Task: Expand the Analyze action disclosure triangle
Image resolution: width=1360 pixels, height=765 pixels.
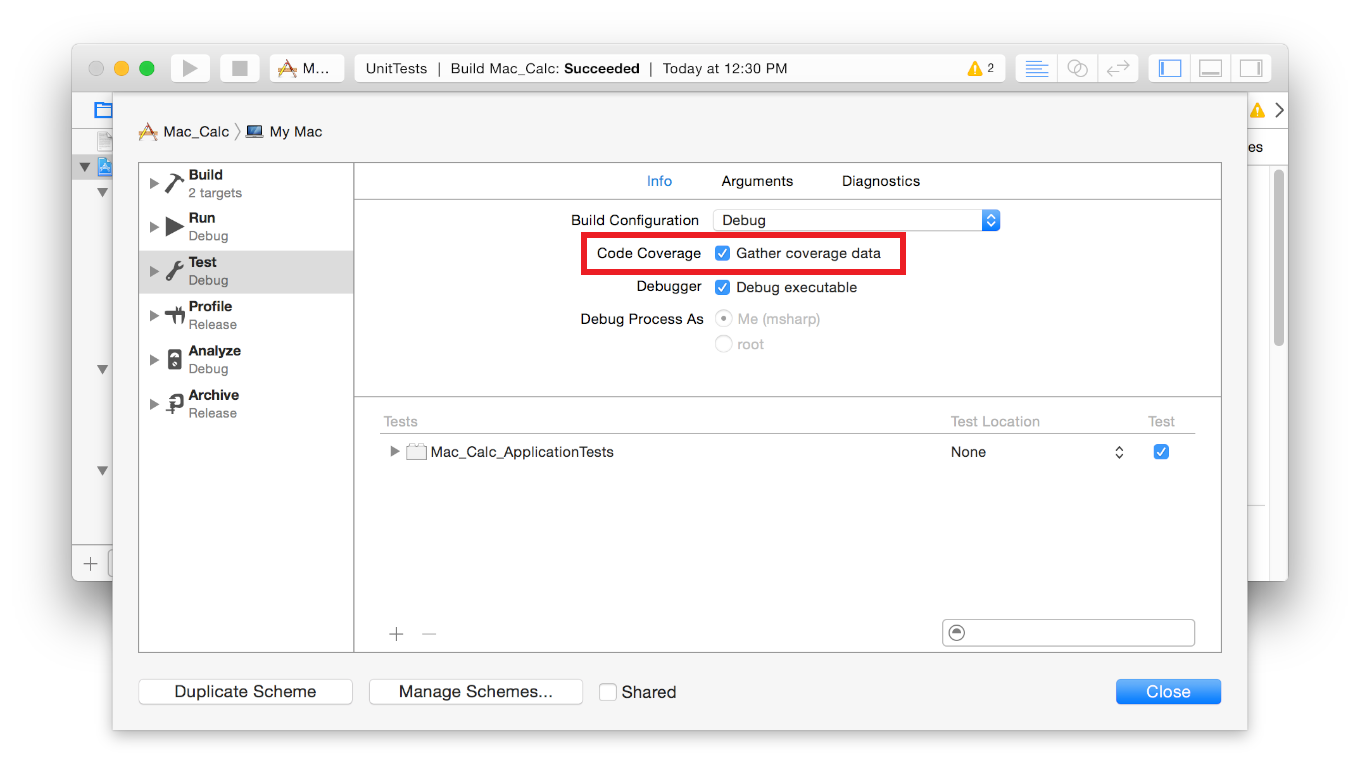Action: (x=154, y=359)
